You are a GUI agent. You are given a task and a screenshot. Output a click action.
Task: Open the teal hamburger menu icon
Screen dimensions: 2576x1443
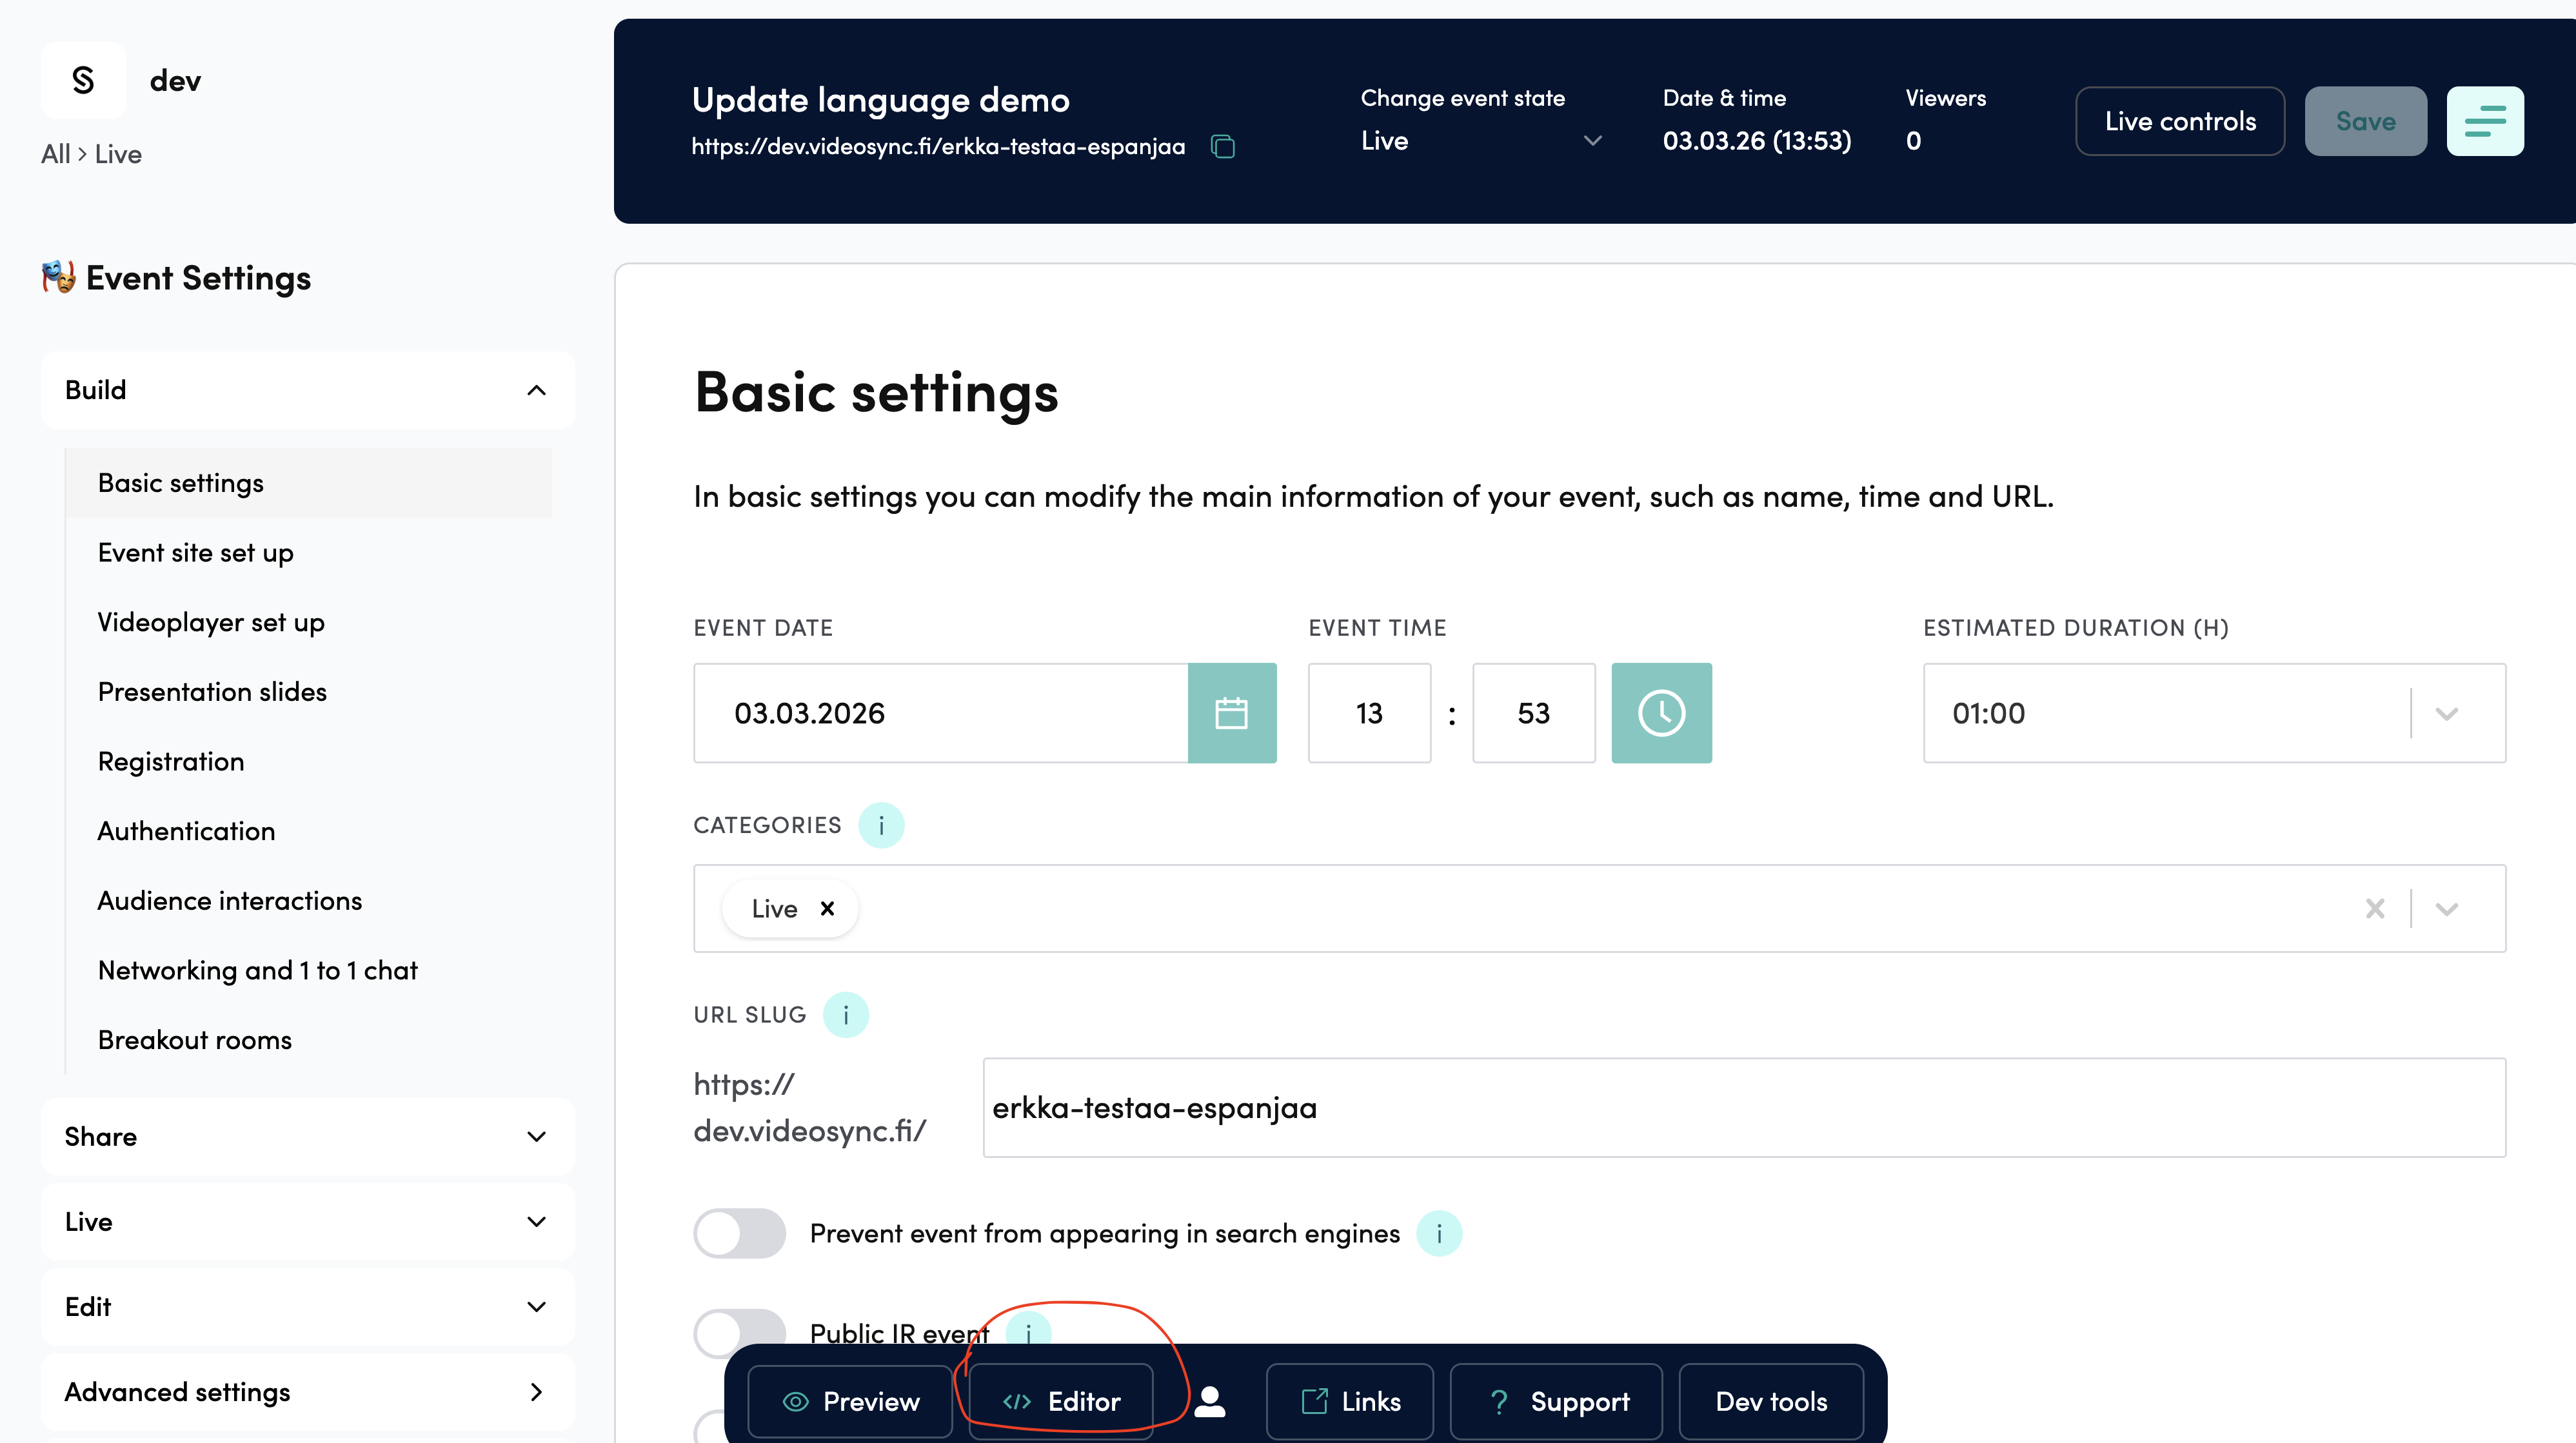click(x=2484, y=121)
